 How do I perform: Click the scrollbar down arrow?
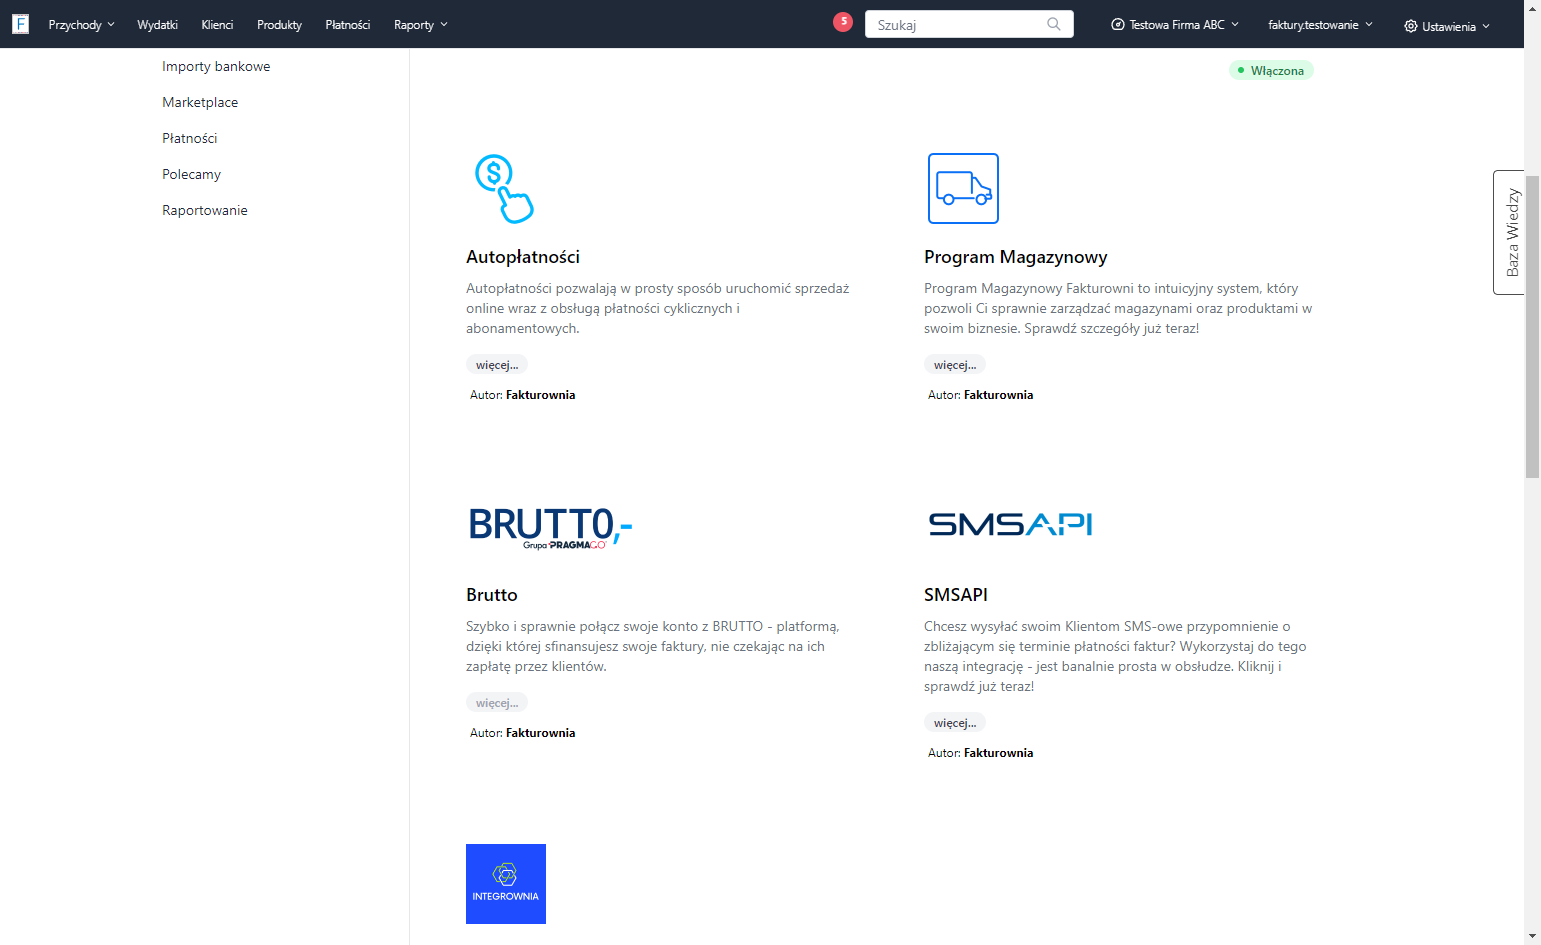1532,937
